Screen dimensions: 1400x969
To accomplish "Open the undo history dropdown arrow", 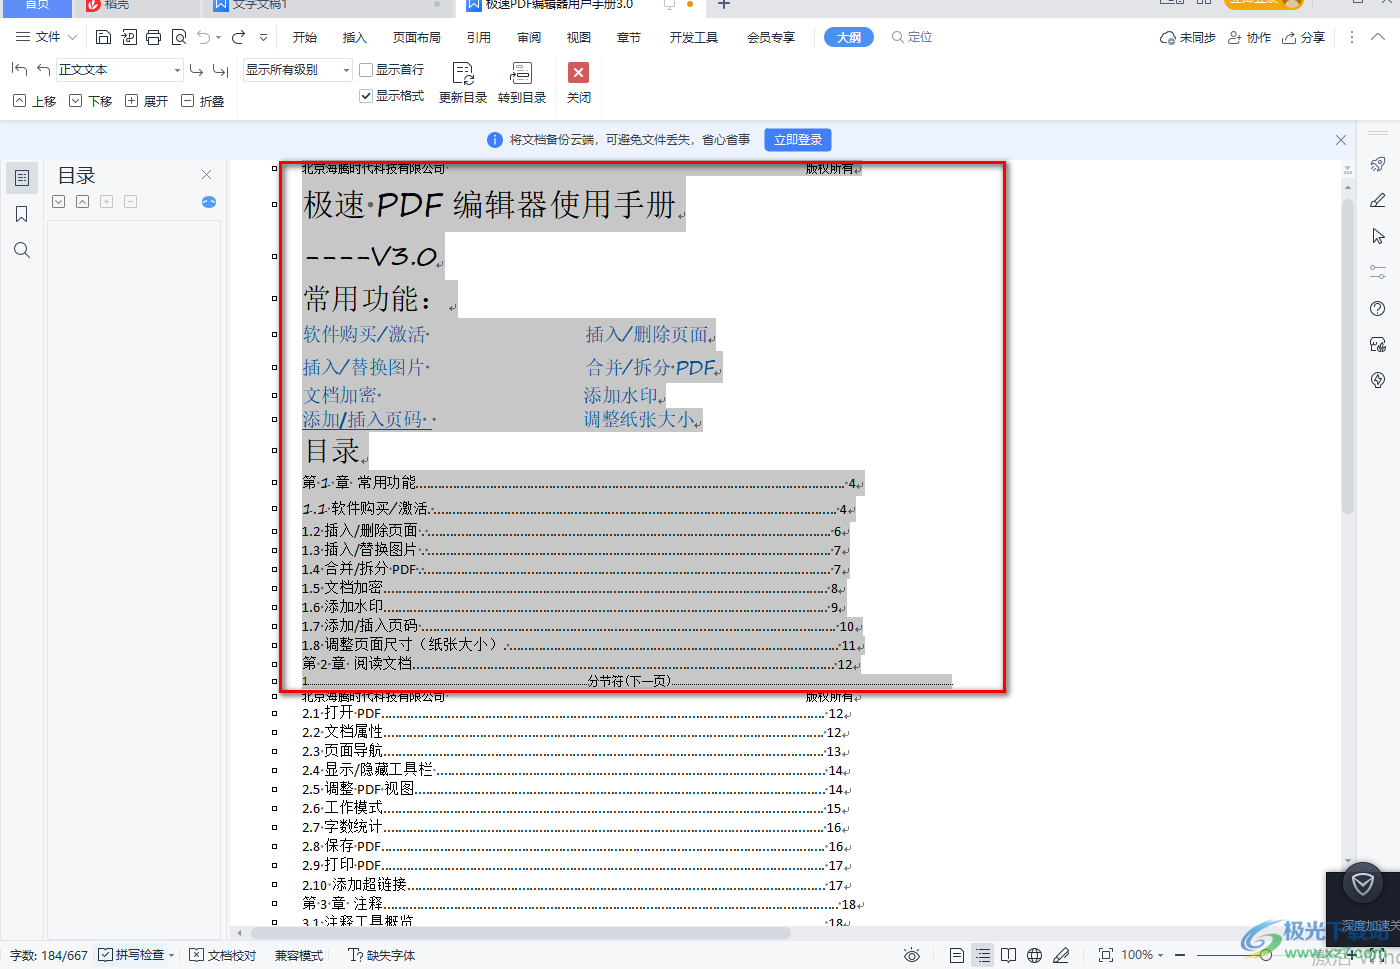I will (219, 38).
